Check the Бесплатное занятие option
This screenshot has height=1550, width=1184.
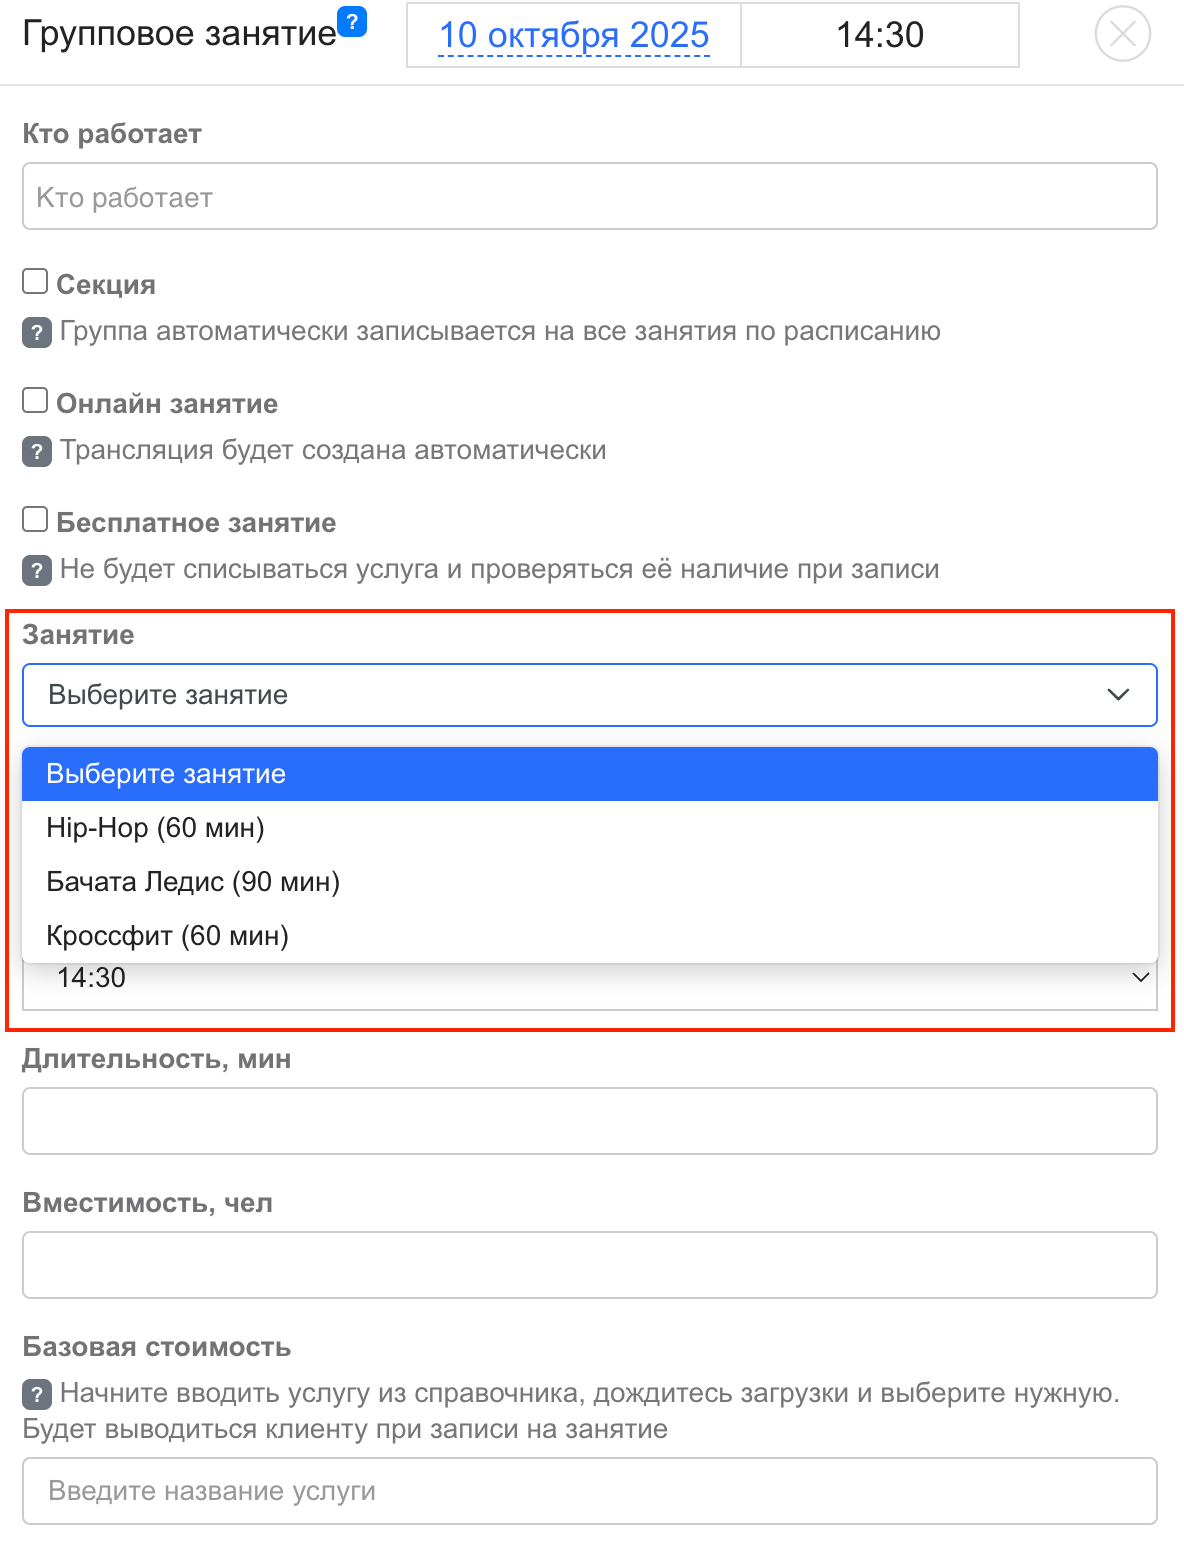(x=35, y=520)
